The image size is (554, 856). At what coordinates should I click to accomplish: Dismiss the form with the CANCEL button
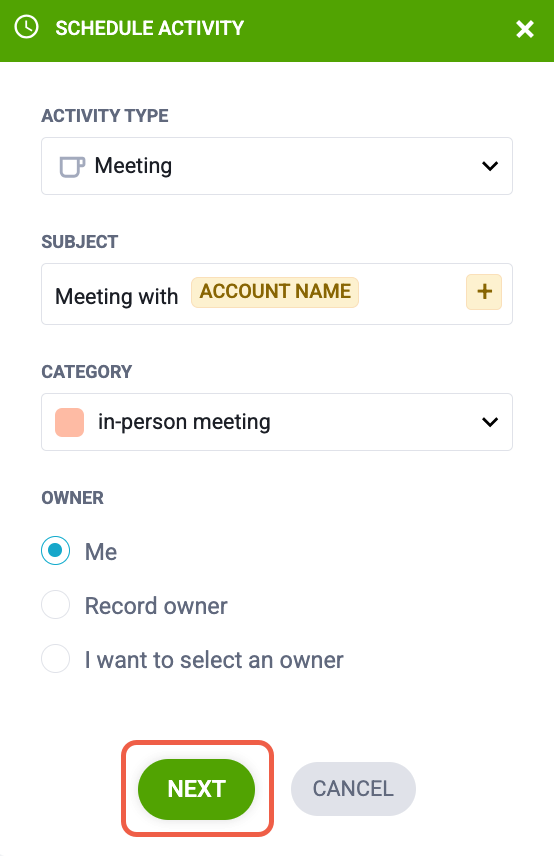pyautogui.click(x=353, y=789)
